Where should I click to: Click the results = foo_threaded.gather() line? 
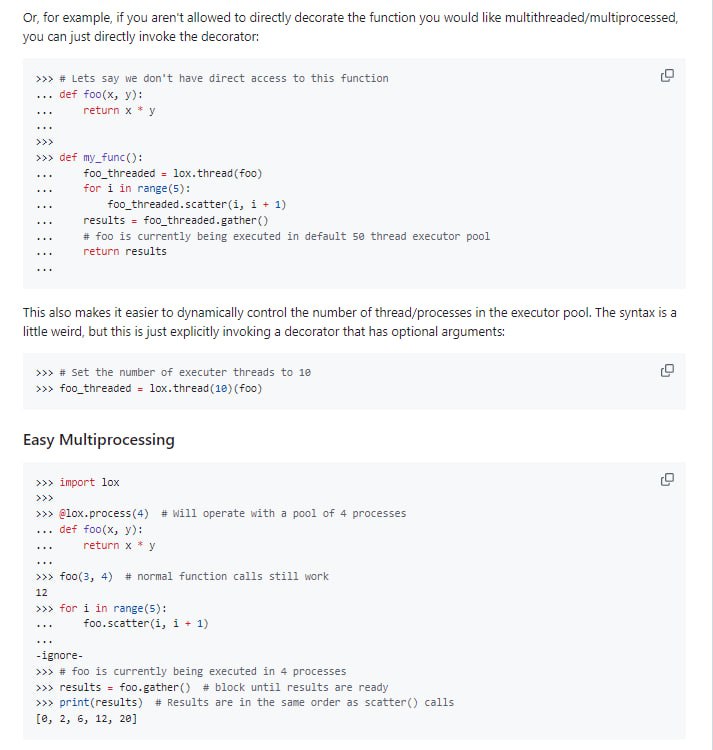[x=175, y=220]
